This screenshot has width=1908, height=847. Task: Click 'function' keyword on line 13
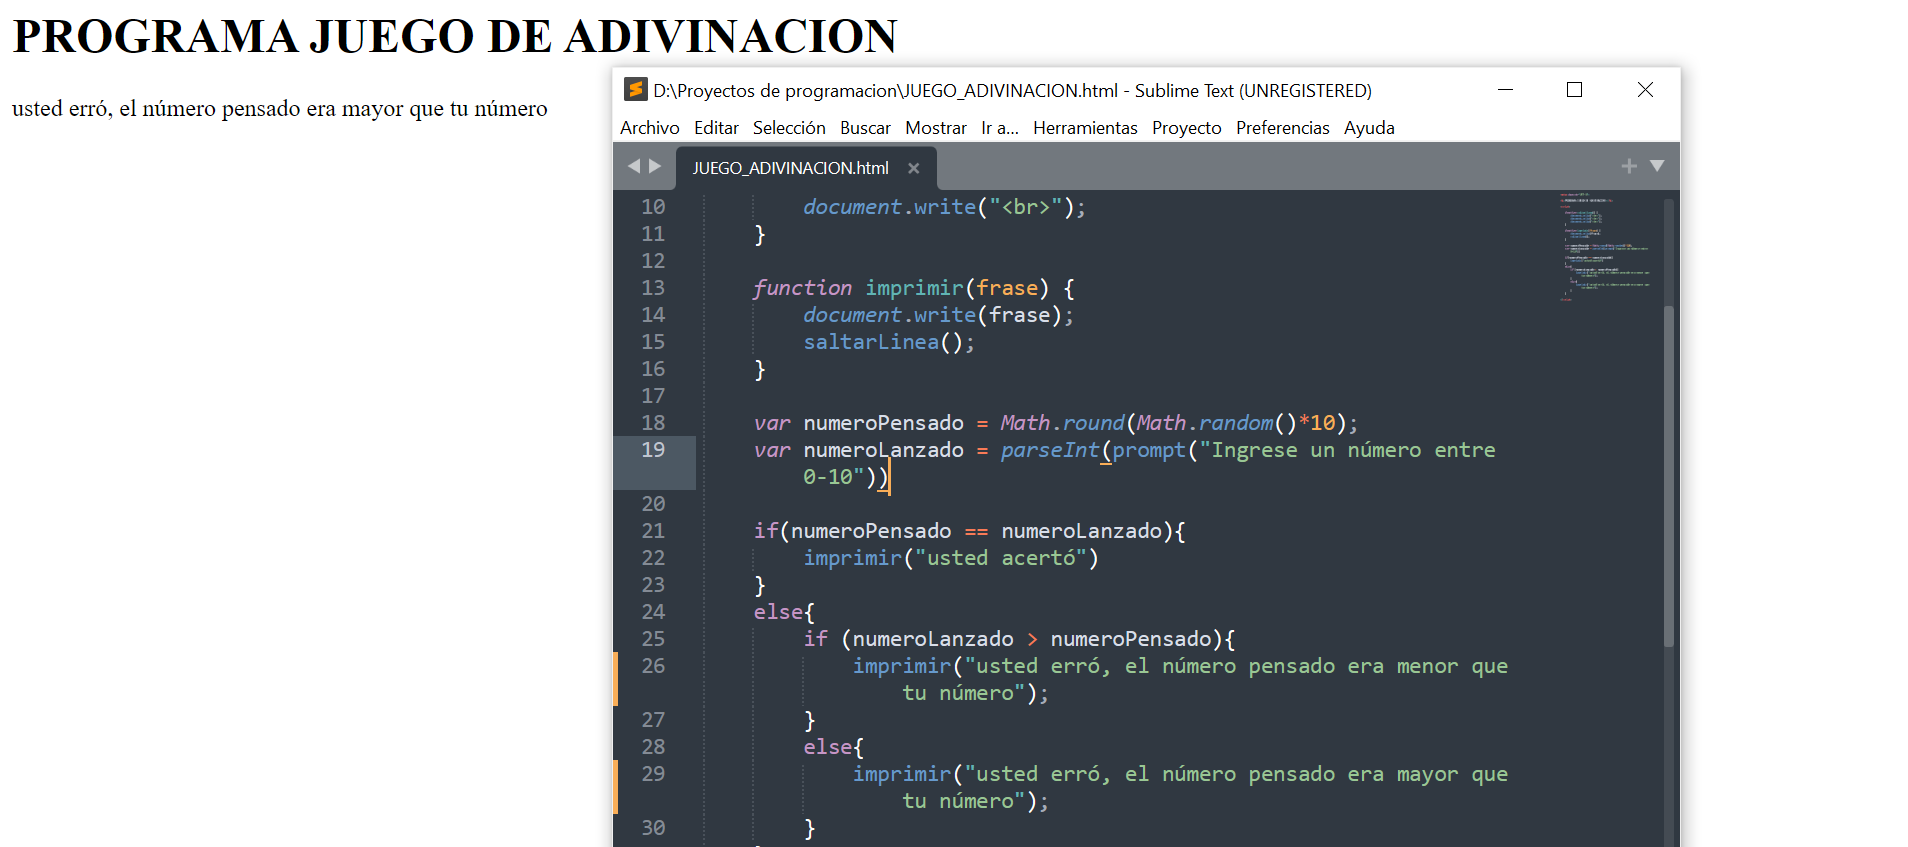[x=802, y=288]
